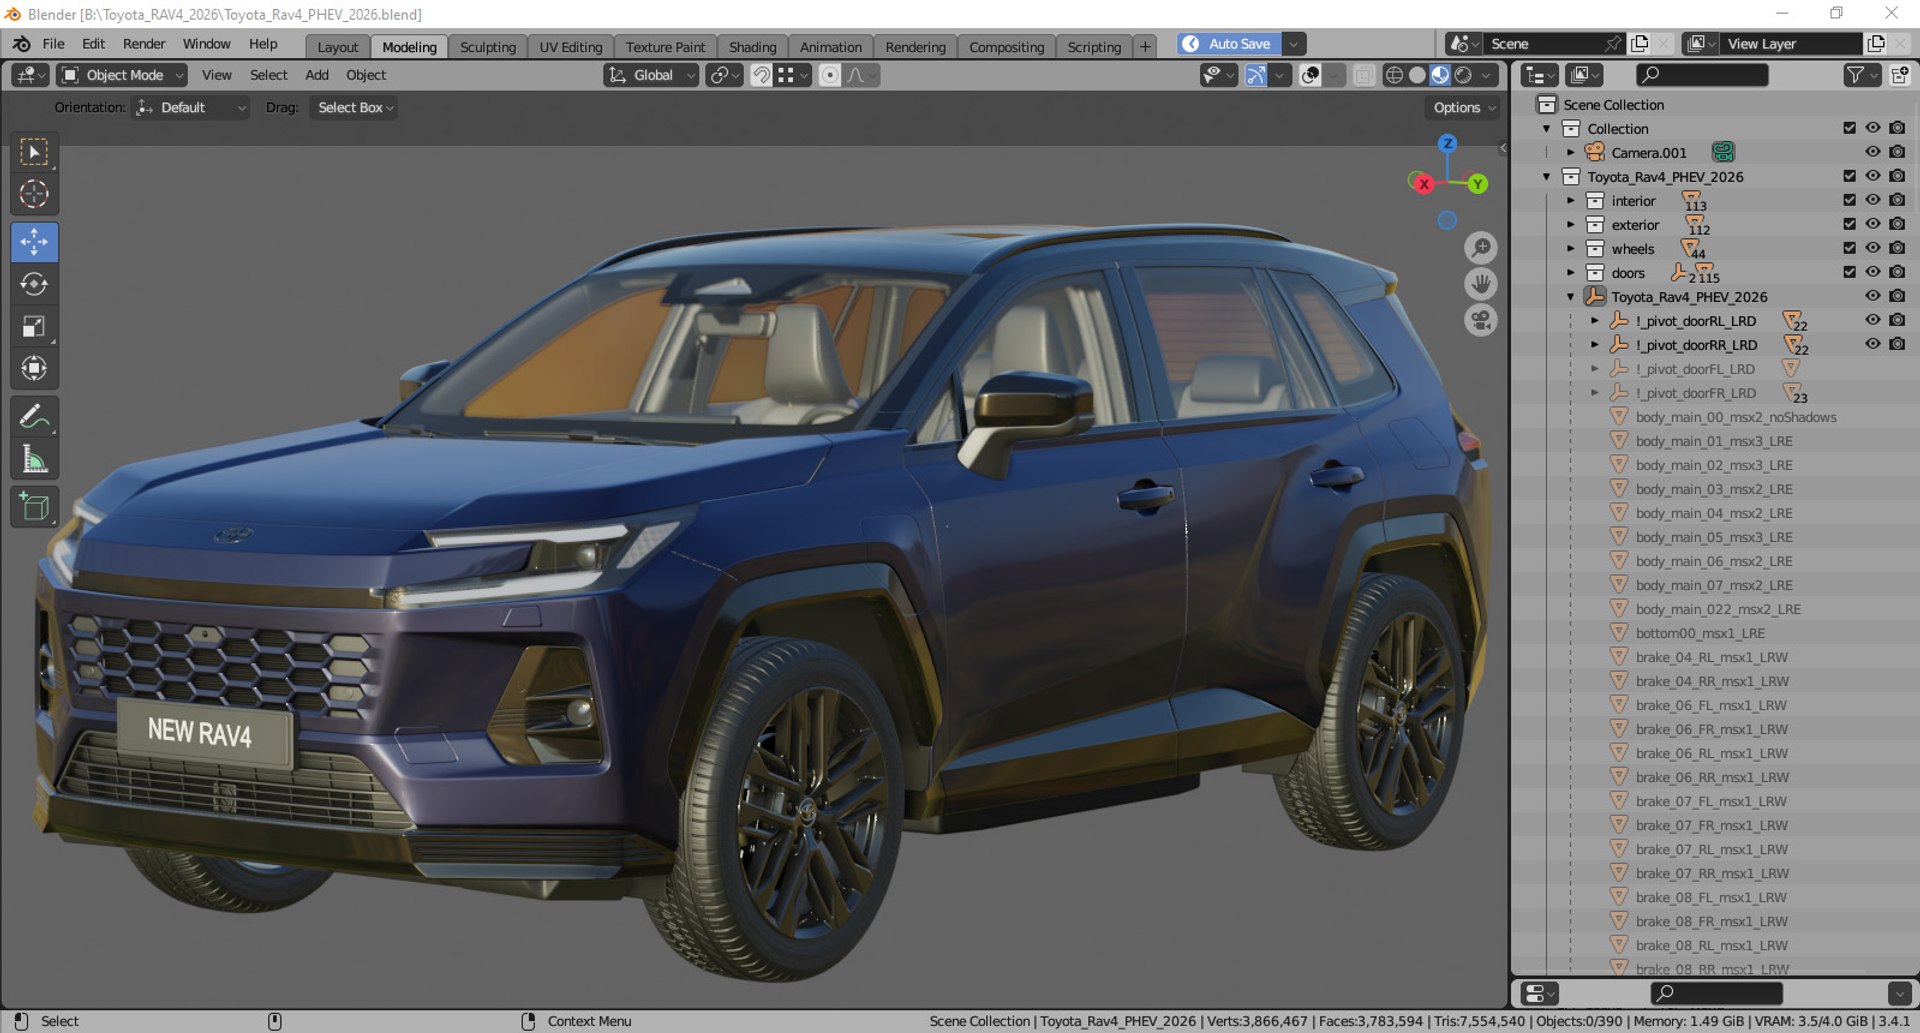1920x1033 pixels.
Task: Activate the 3D Cursor tool
Action: pos(34,194)
